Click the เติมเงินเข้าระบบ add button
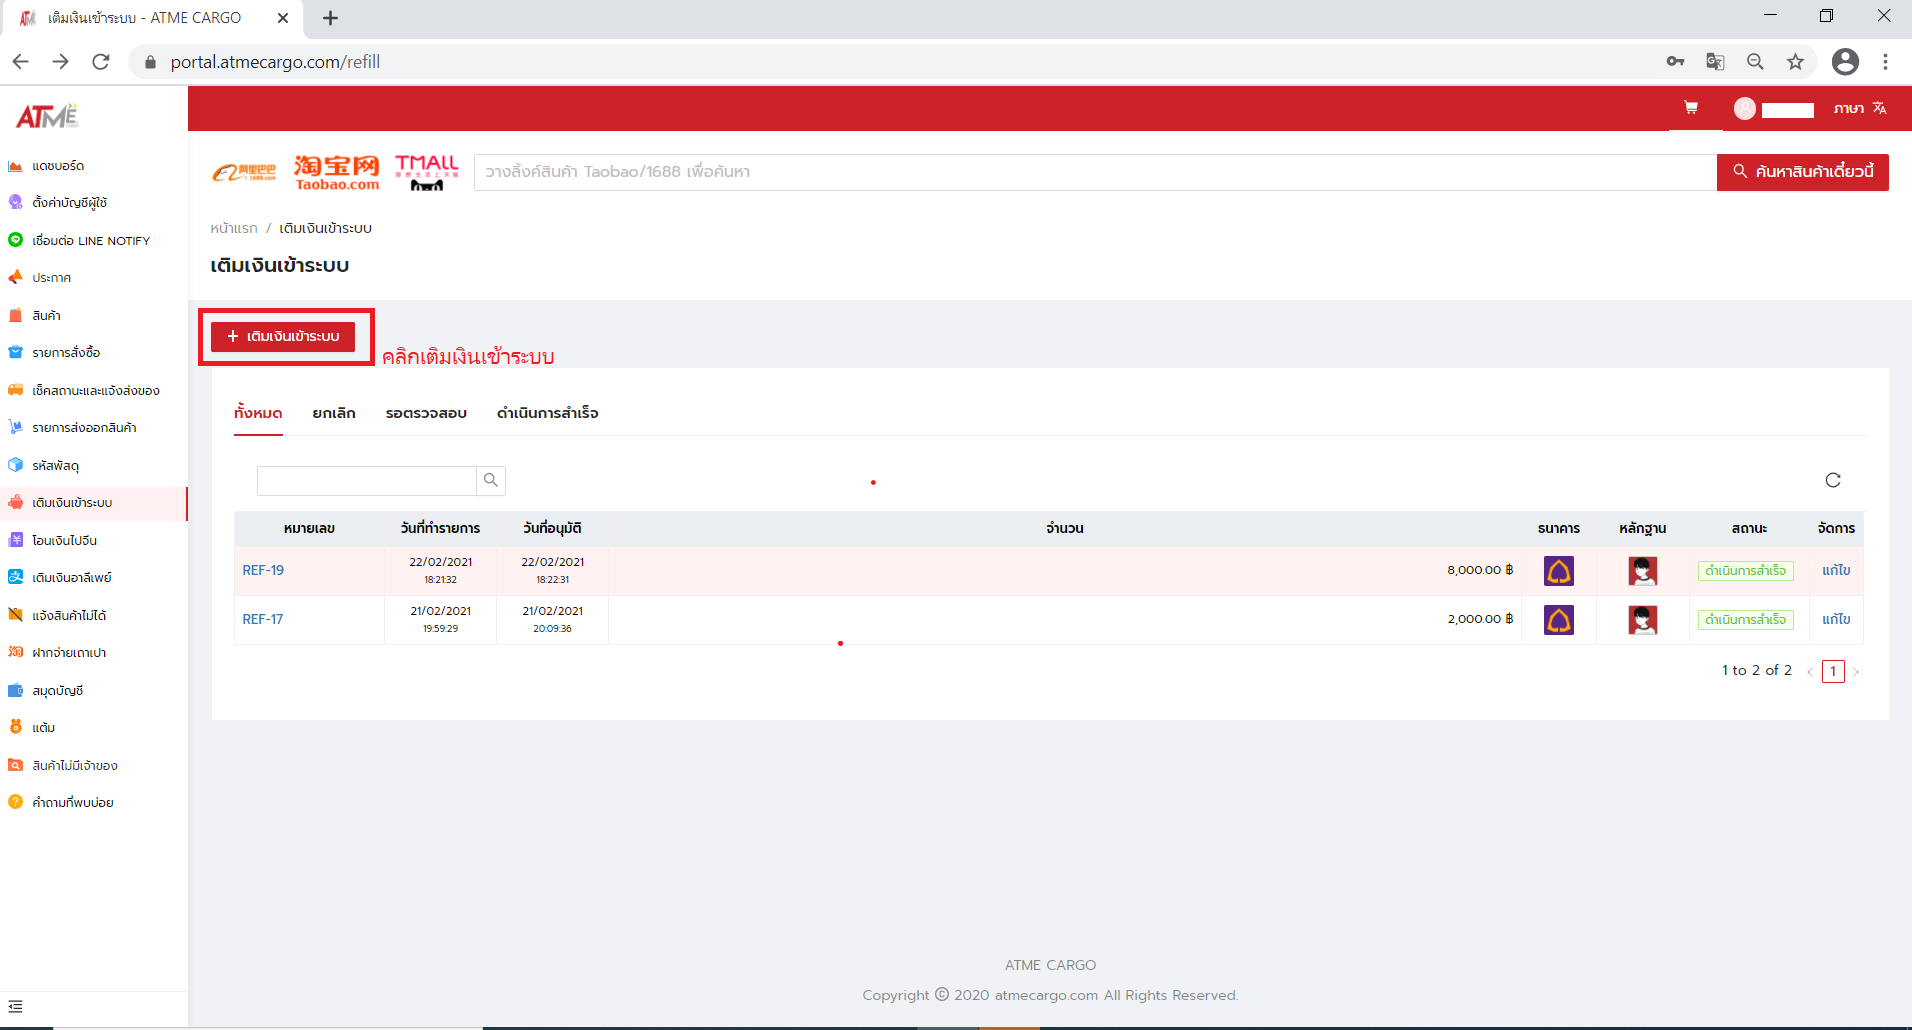1912x1030 pixels. click(x=283, y=336)
